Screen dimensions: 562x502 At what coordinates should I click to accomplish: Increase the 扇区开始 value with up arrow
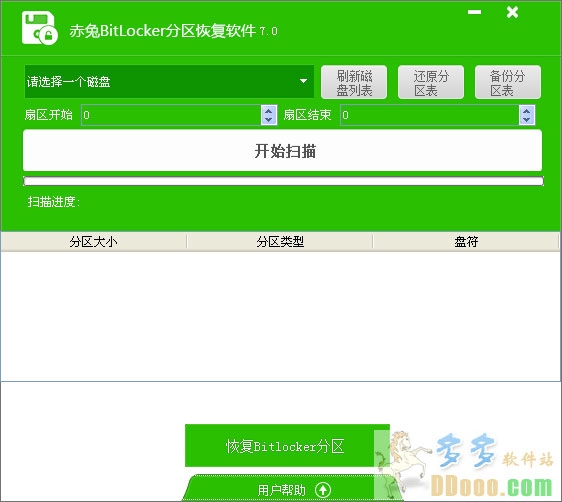tap(269, 110)
